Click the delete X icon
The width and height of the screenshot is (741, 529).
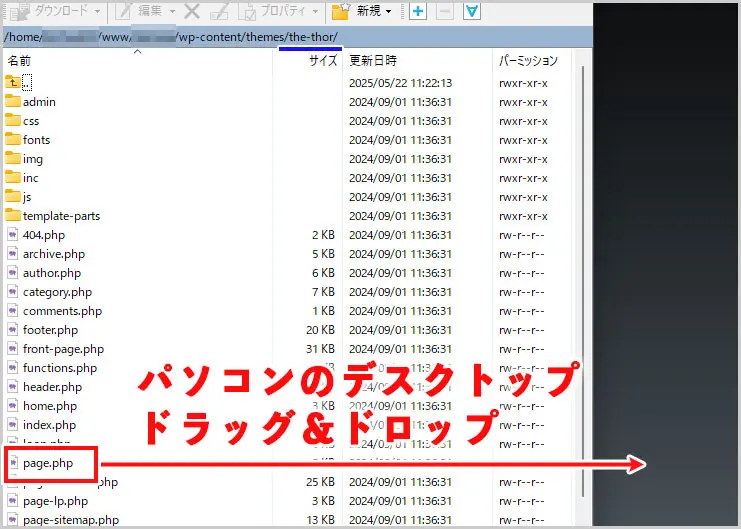click(192, 11)
